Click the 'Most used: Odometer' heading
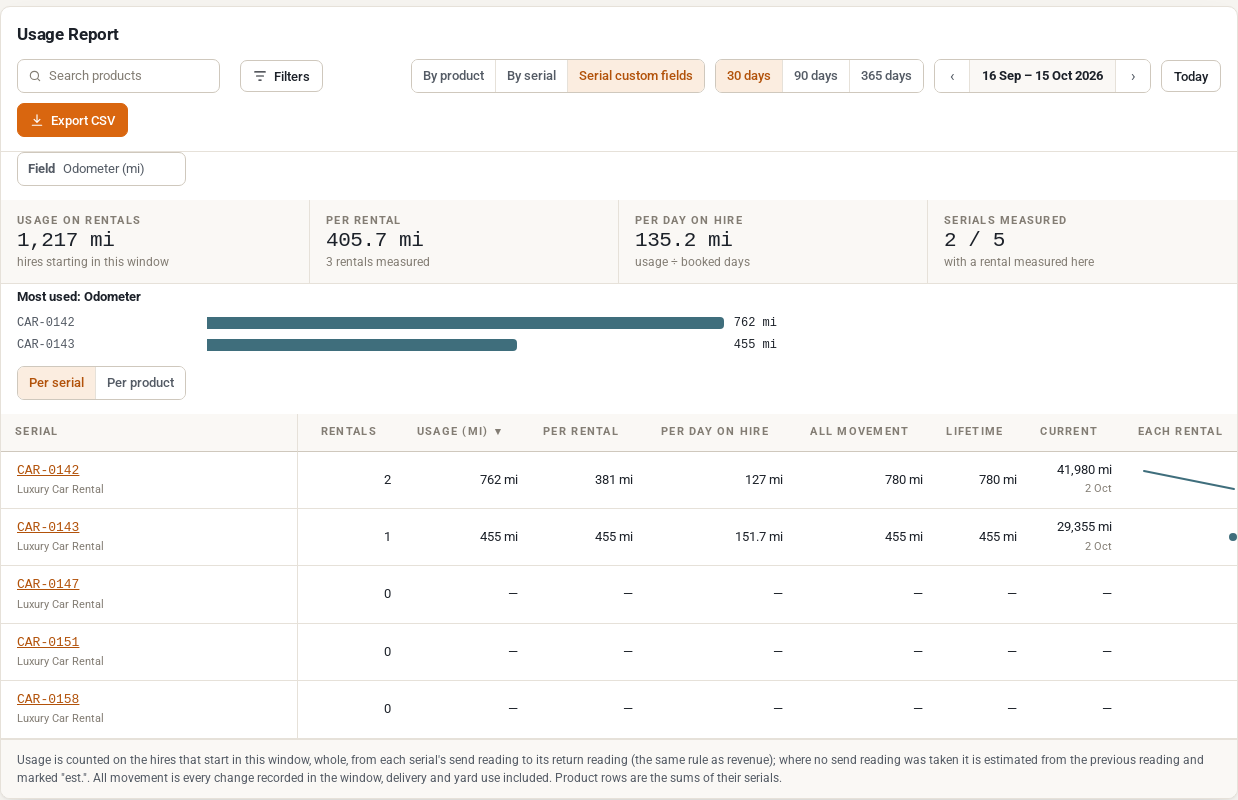 79,297
